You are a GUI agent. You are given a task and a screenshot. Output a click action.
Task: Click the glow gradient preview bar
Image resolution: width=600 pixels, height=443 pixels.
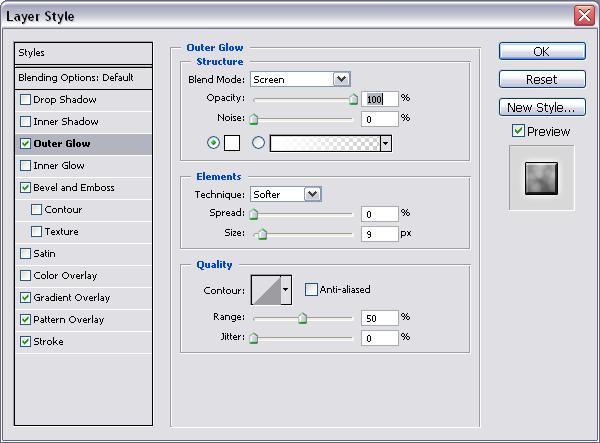click(x=325, y=143)
